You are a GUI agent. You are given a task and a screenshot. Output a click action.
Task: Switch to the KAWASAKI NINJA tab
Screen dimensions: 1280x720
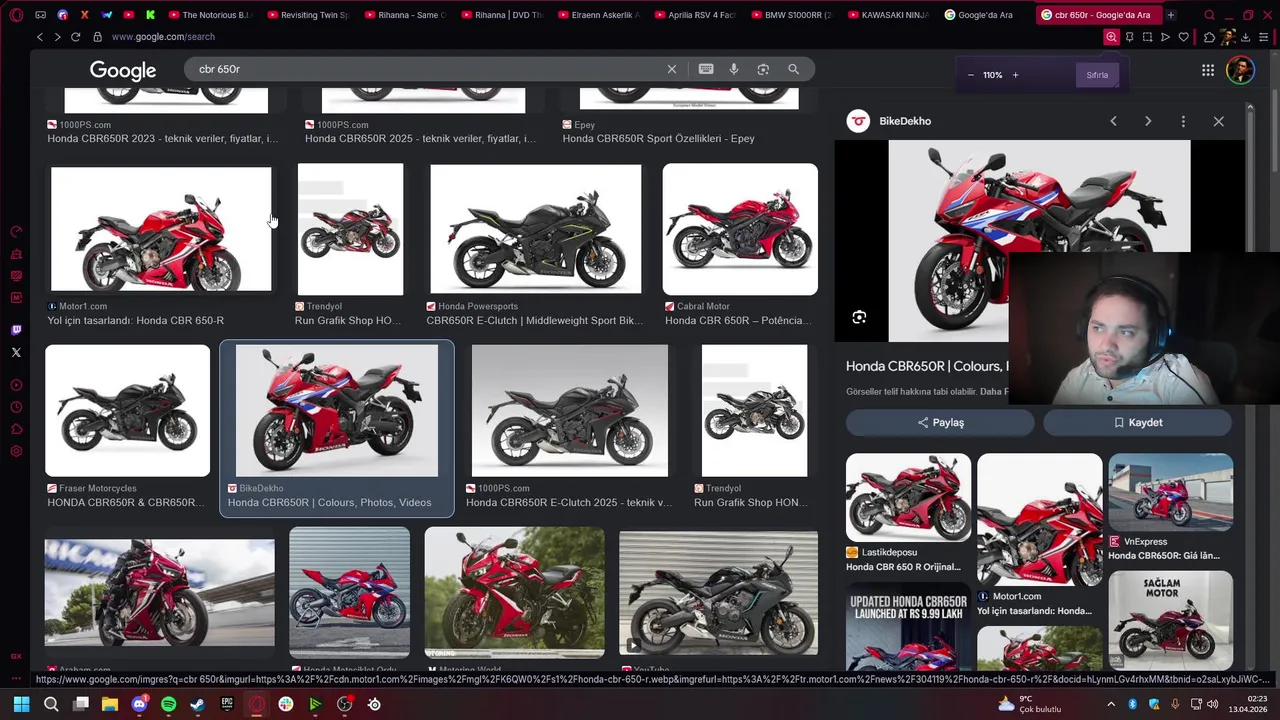[x=889, y=15]
